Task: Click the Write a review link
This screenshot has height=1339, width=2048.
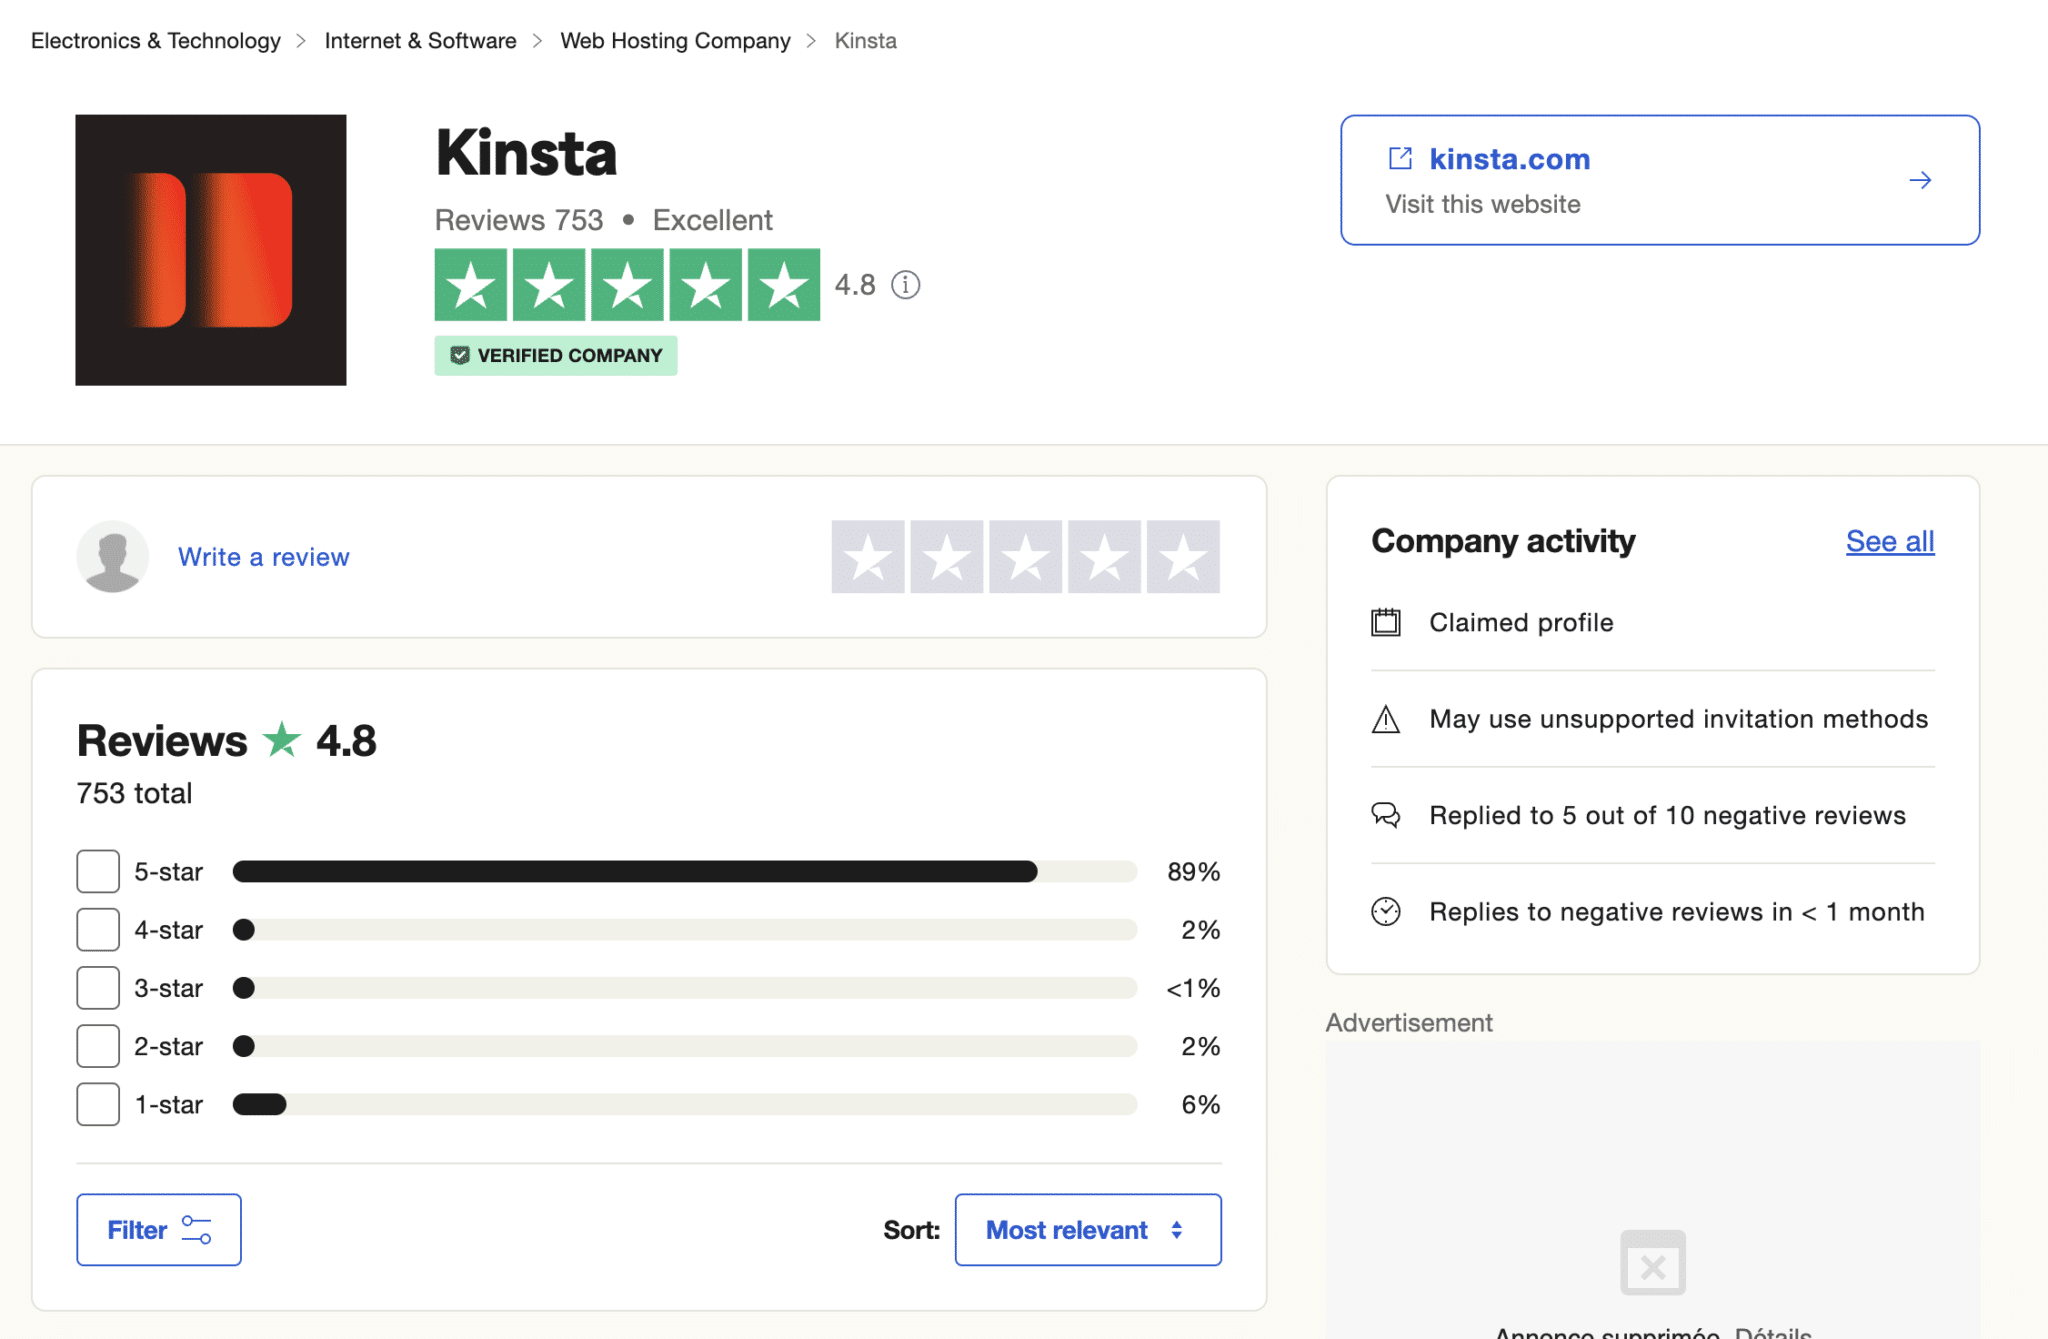Action: [263, 556]
